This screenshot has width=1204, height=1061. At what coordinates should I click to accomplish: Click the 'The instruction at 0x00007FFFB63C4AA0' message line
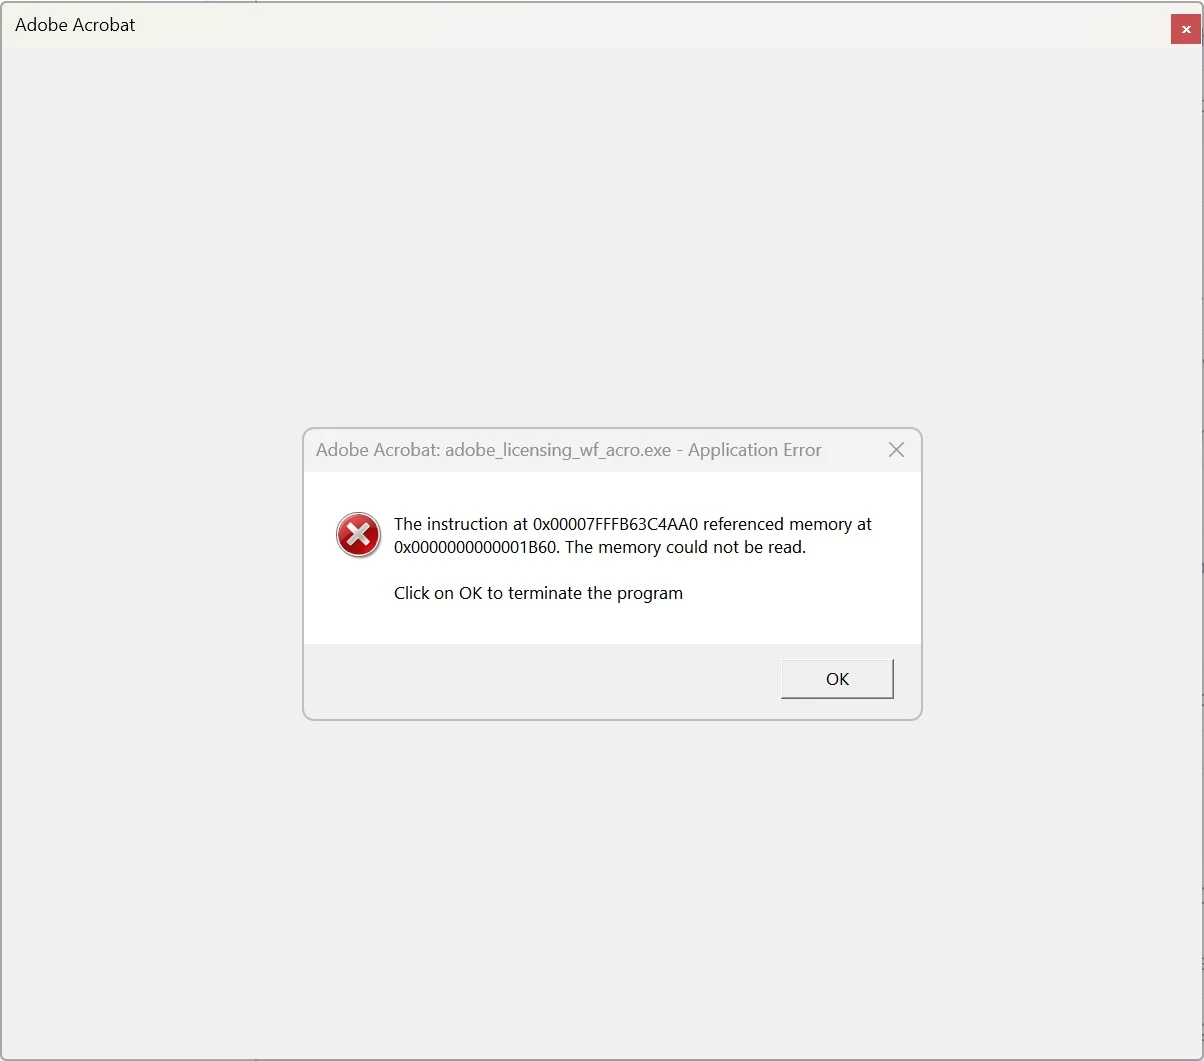[633, 524]
